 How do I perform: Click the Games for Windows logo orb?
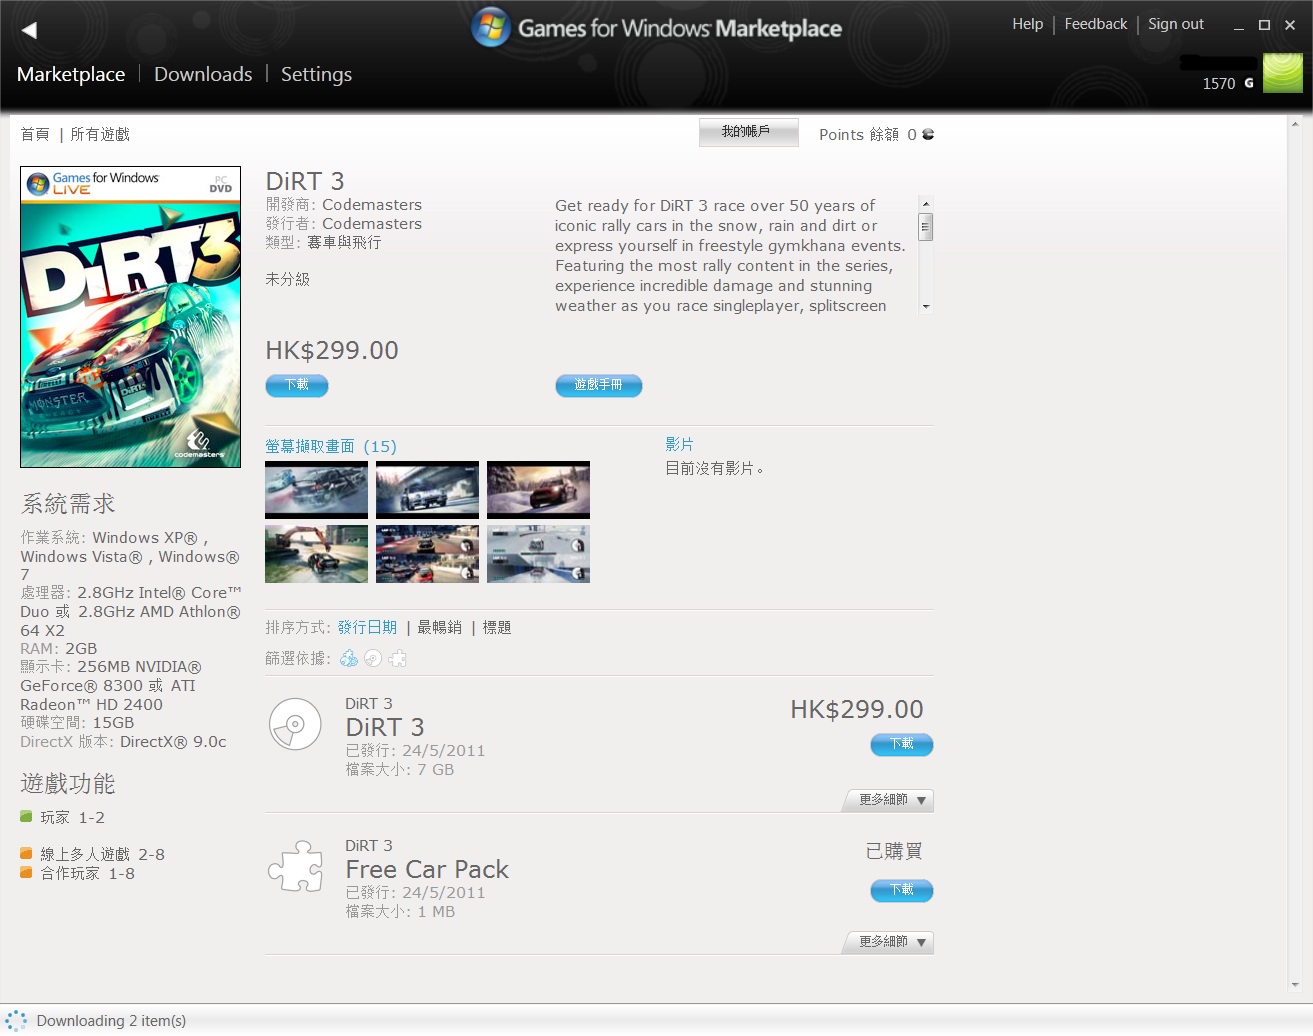point(491,28)
